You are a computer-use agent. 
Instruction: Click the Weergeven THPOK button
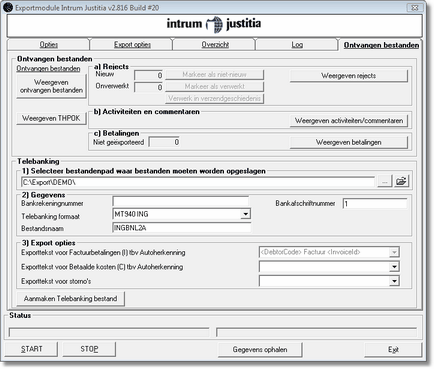click(51, 118)
